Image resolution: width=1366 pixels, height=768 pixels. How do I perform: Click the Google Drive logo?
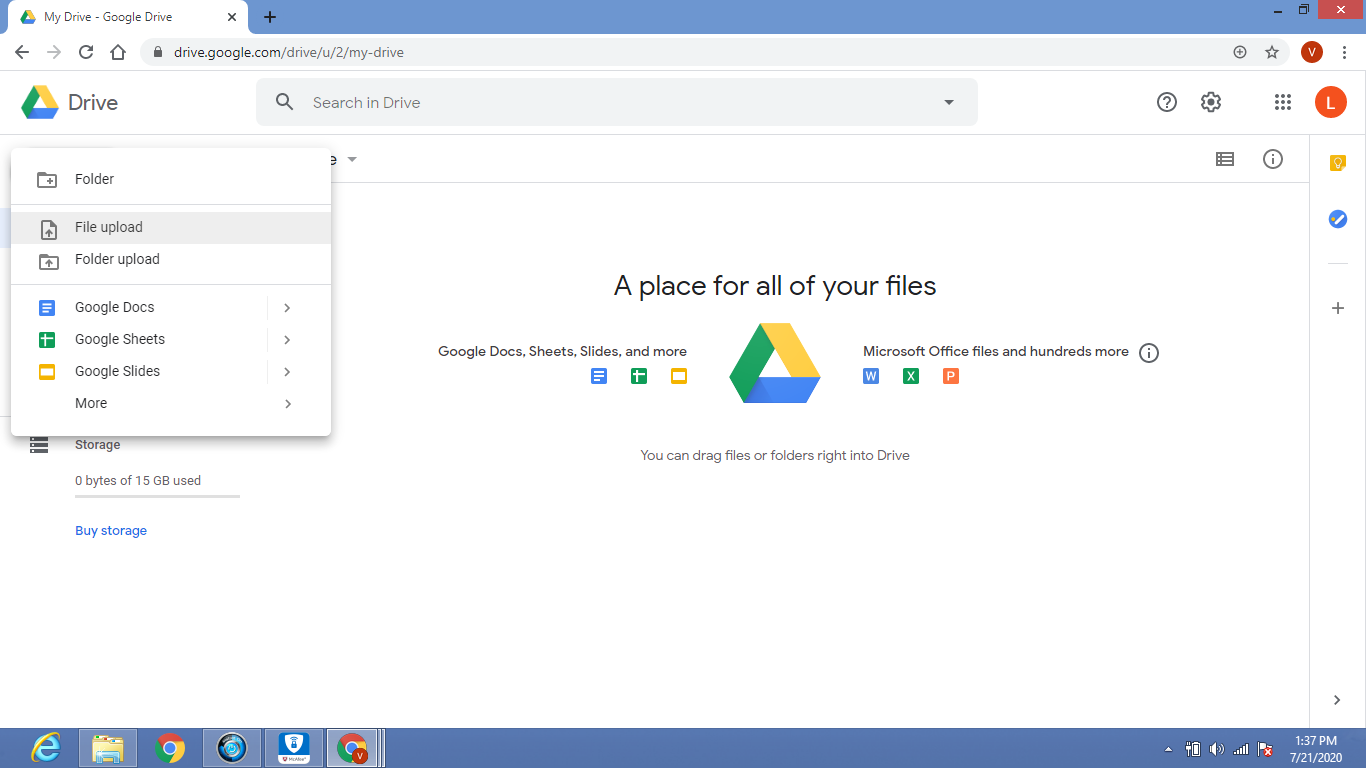40,103
